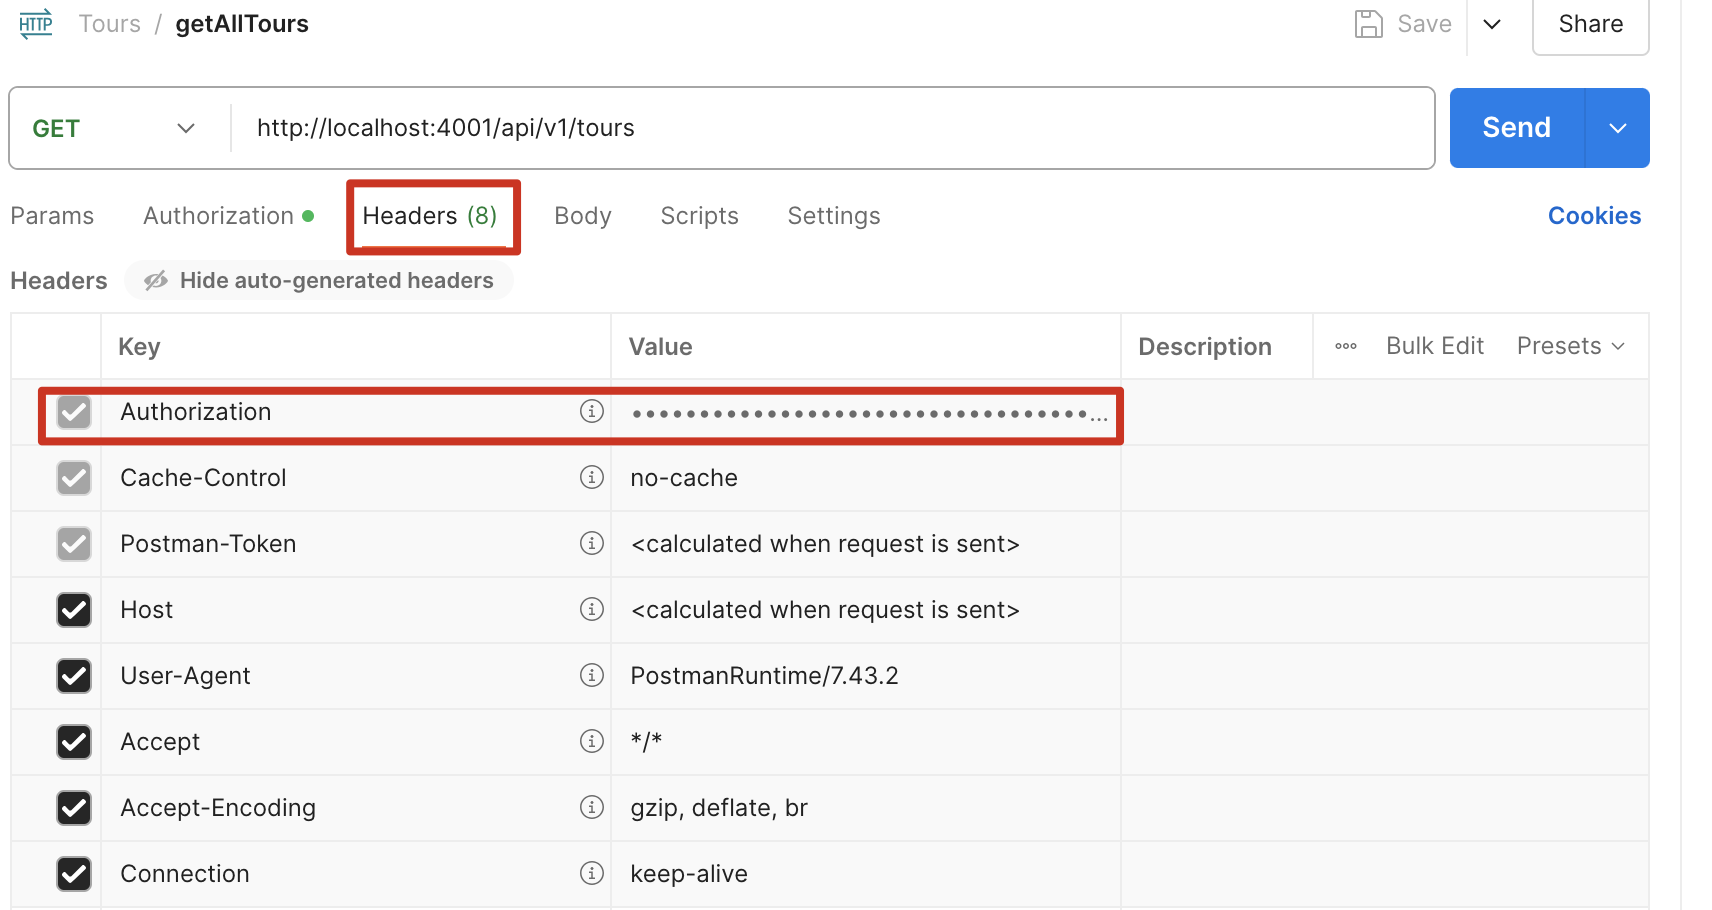Viewport: 1712px width, 910px height.
Task: Click the info icon in Accept-Encoding row
Action: [x=592, y=807]
